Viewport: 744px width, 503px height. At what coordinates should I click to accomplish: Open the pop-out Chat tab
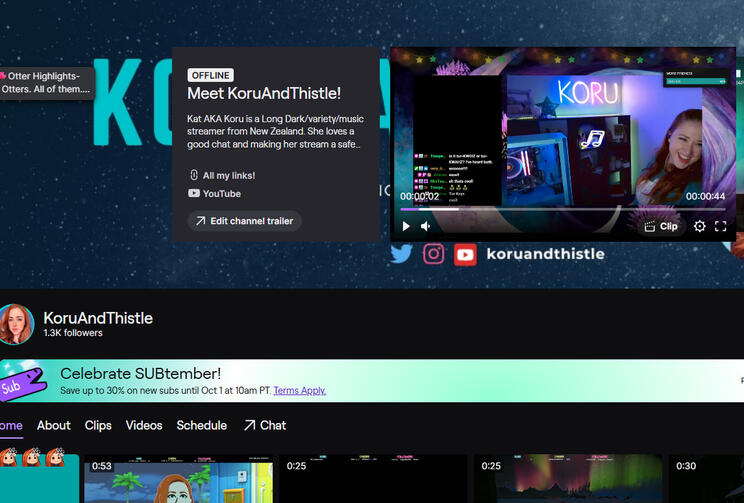pyautogui.click(x=265, y=426)
